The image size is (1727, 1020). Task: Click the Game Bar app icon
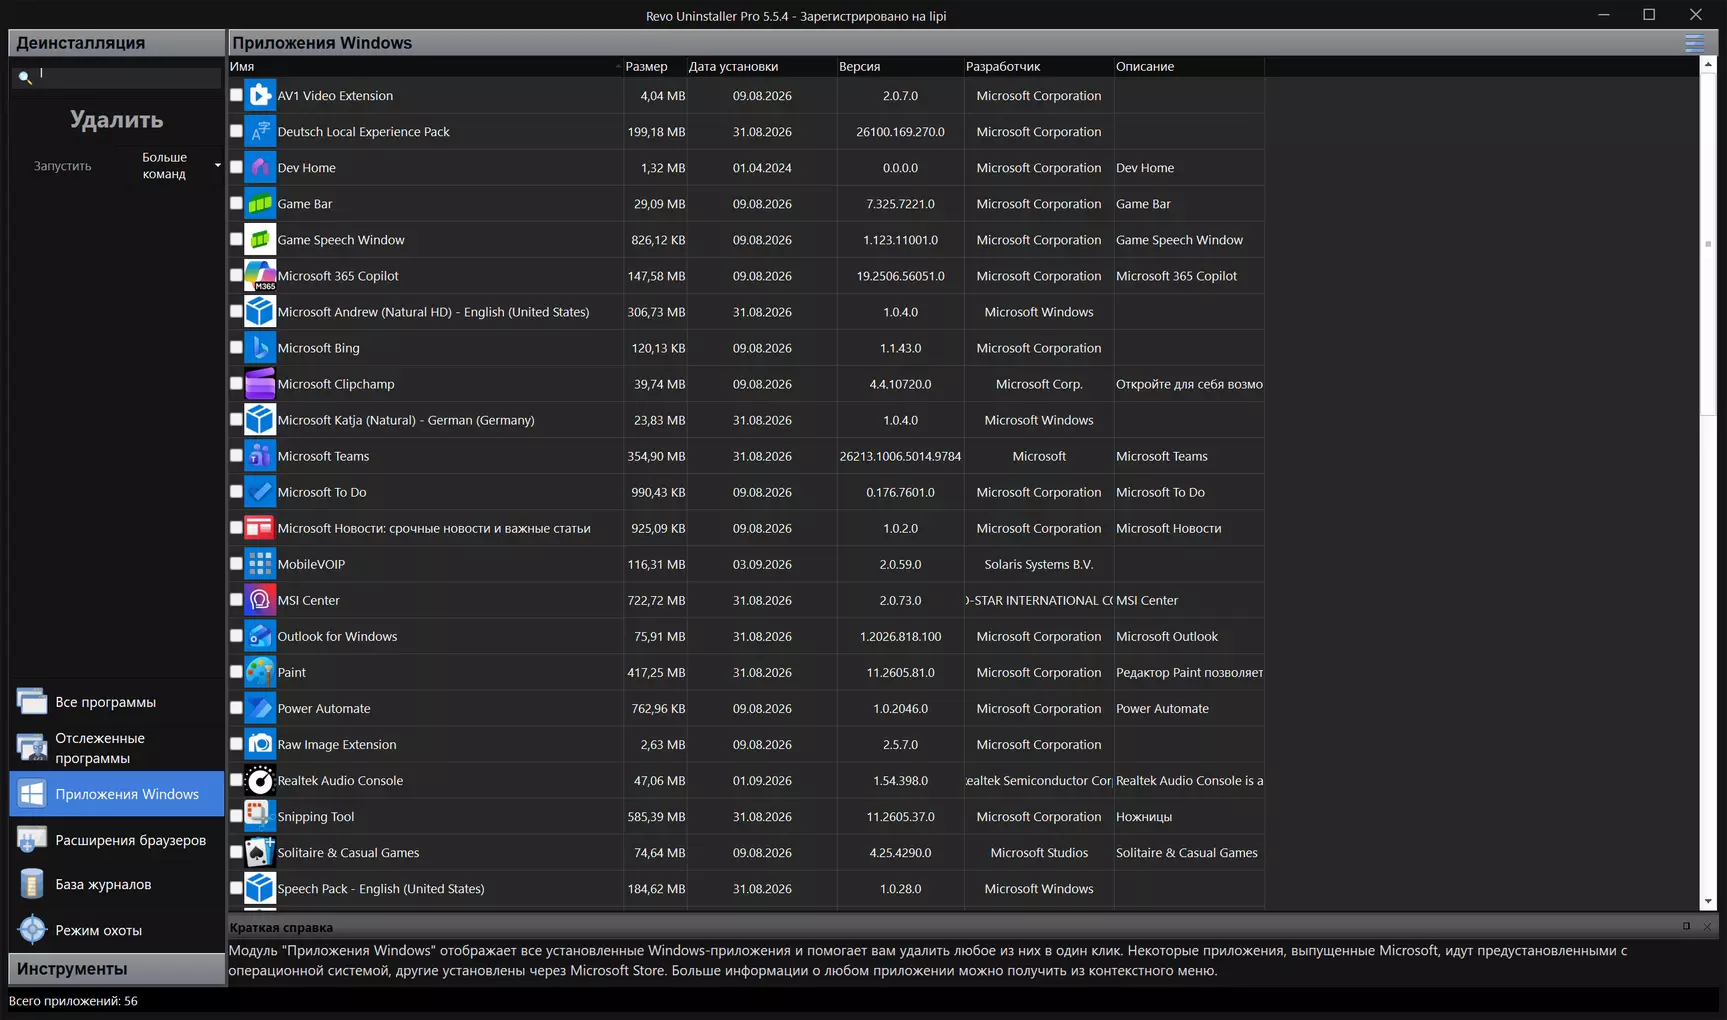point(260,203)
